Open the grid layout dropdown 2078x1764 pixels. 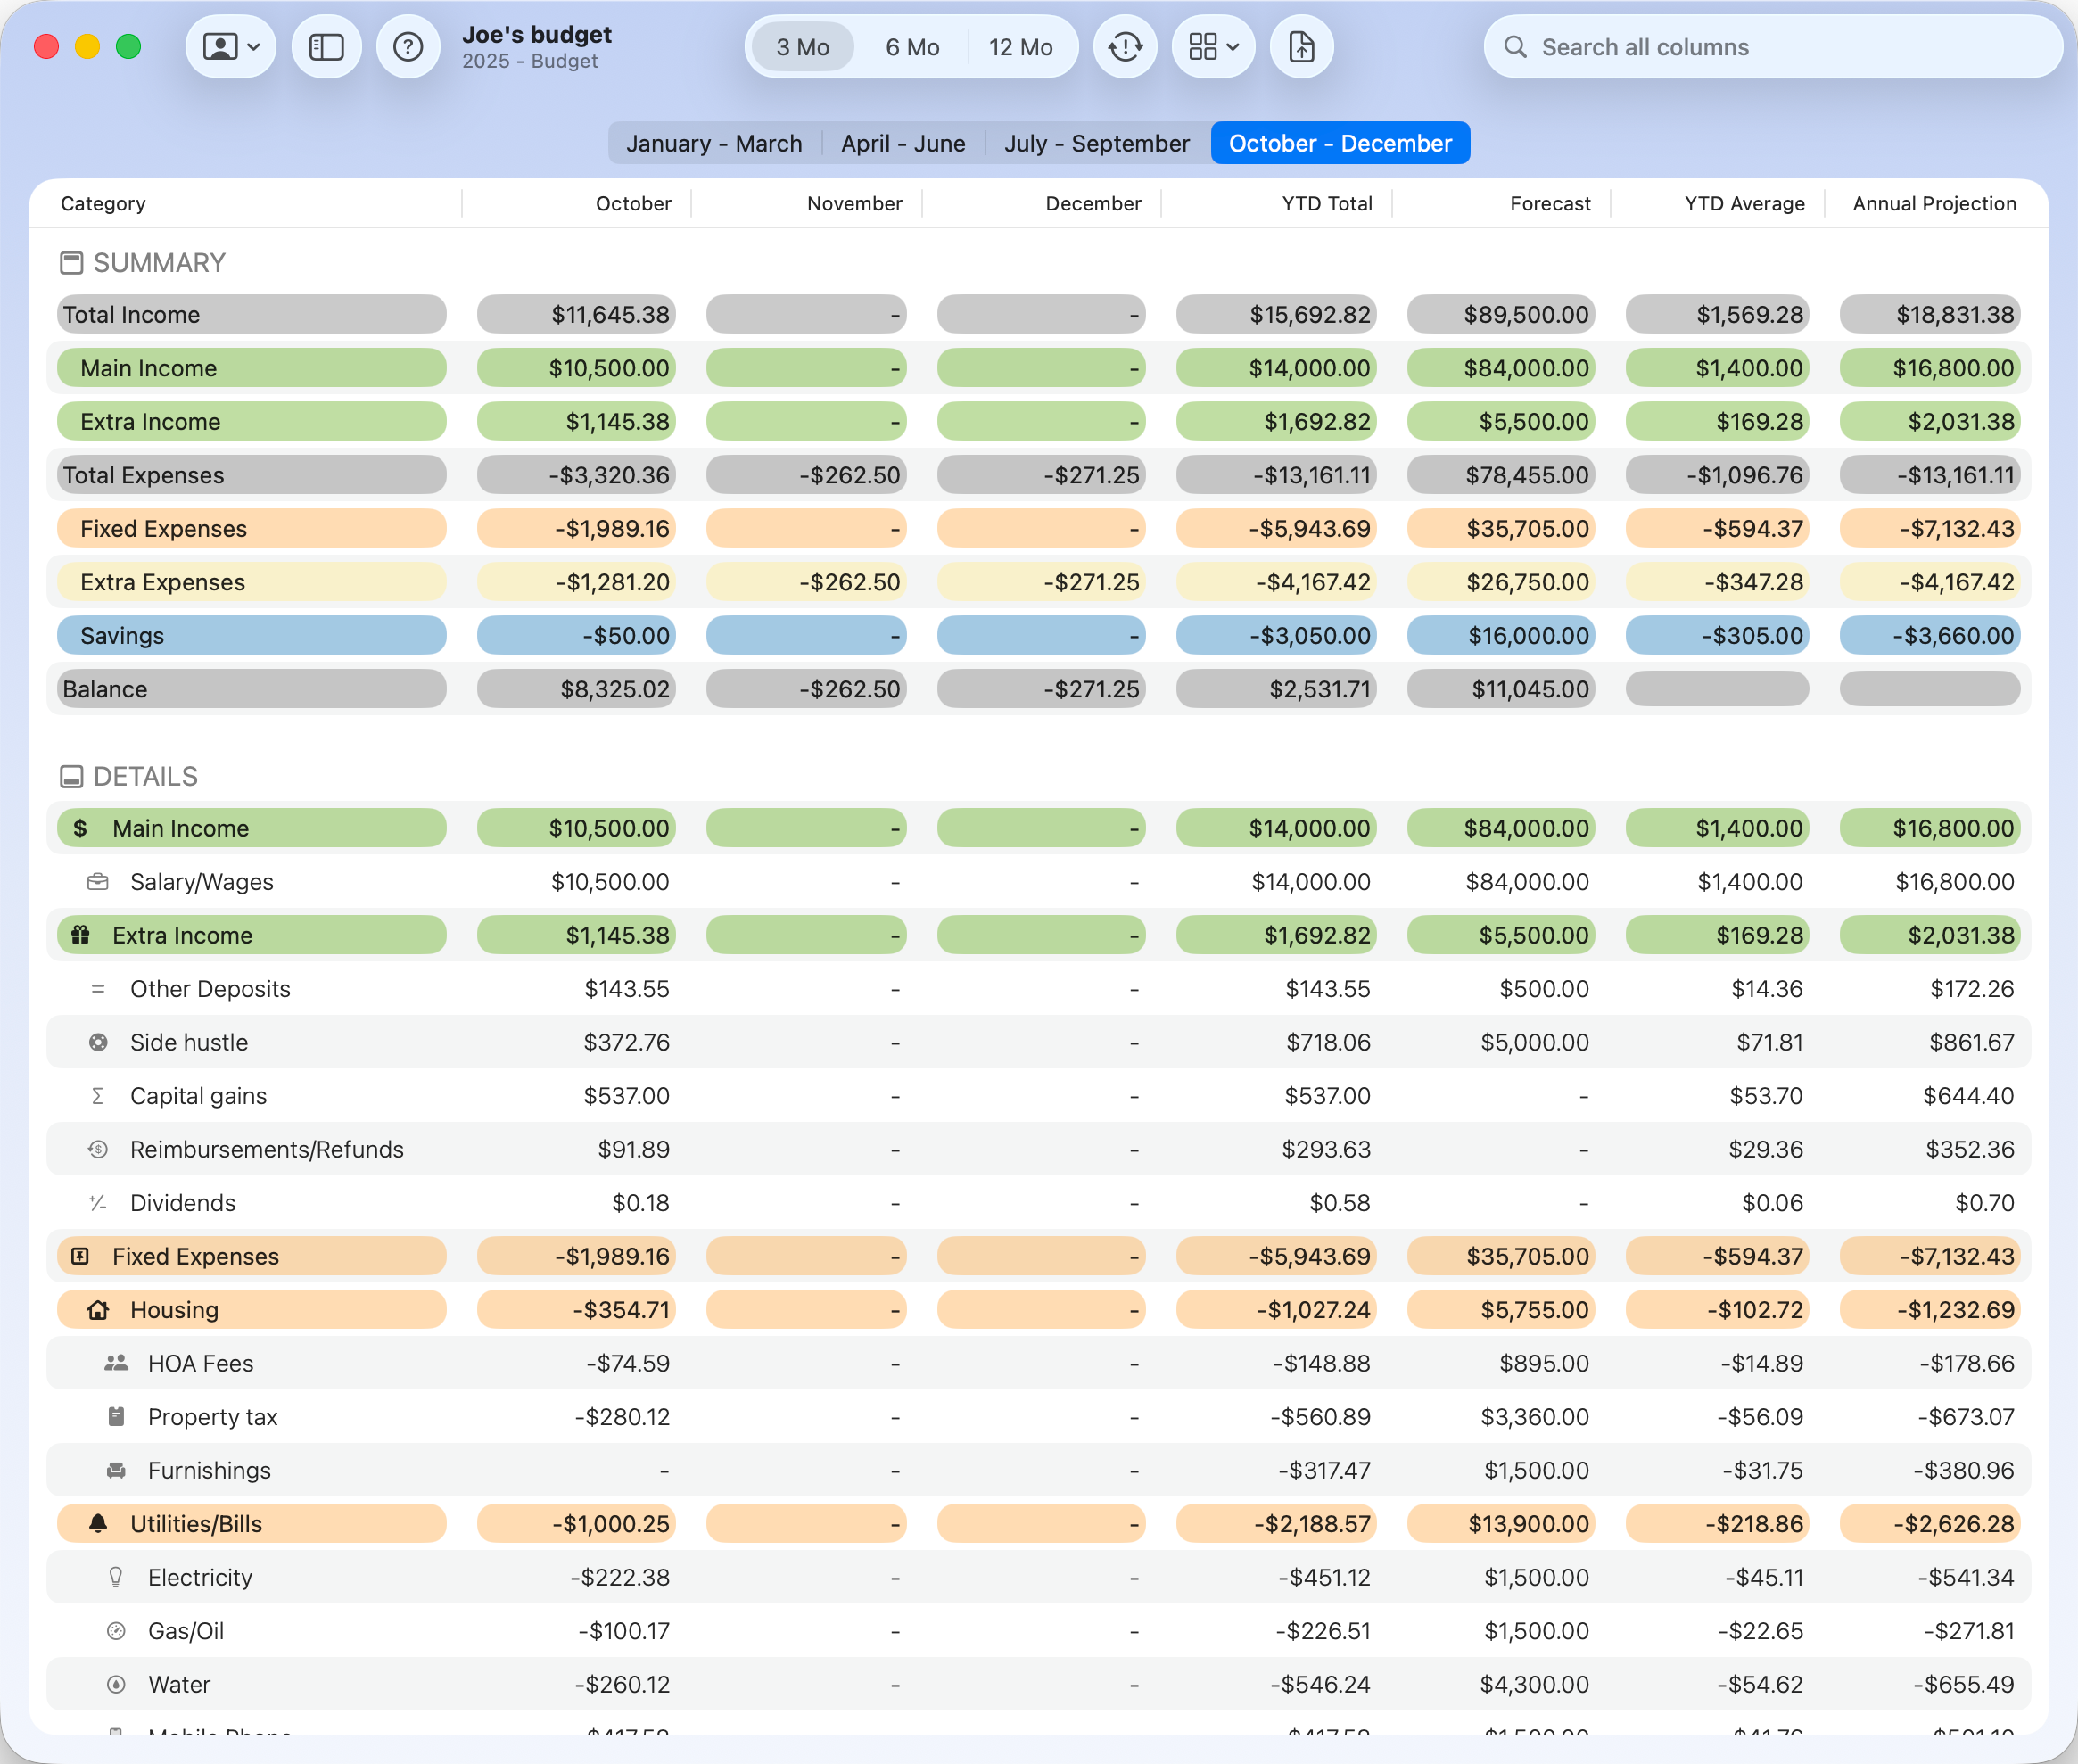pos(1213,47)
